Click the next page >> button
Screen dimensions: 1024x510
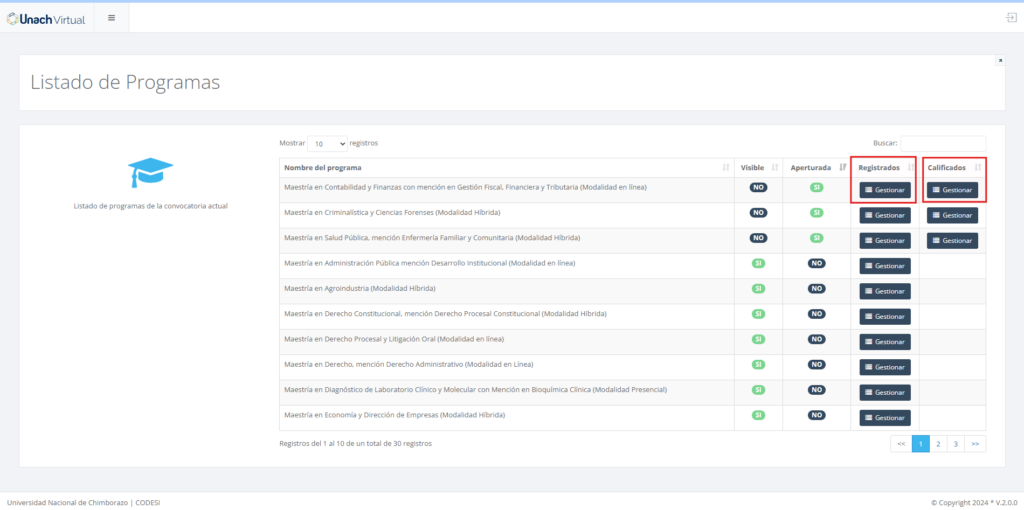coord(975,444)
